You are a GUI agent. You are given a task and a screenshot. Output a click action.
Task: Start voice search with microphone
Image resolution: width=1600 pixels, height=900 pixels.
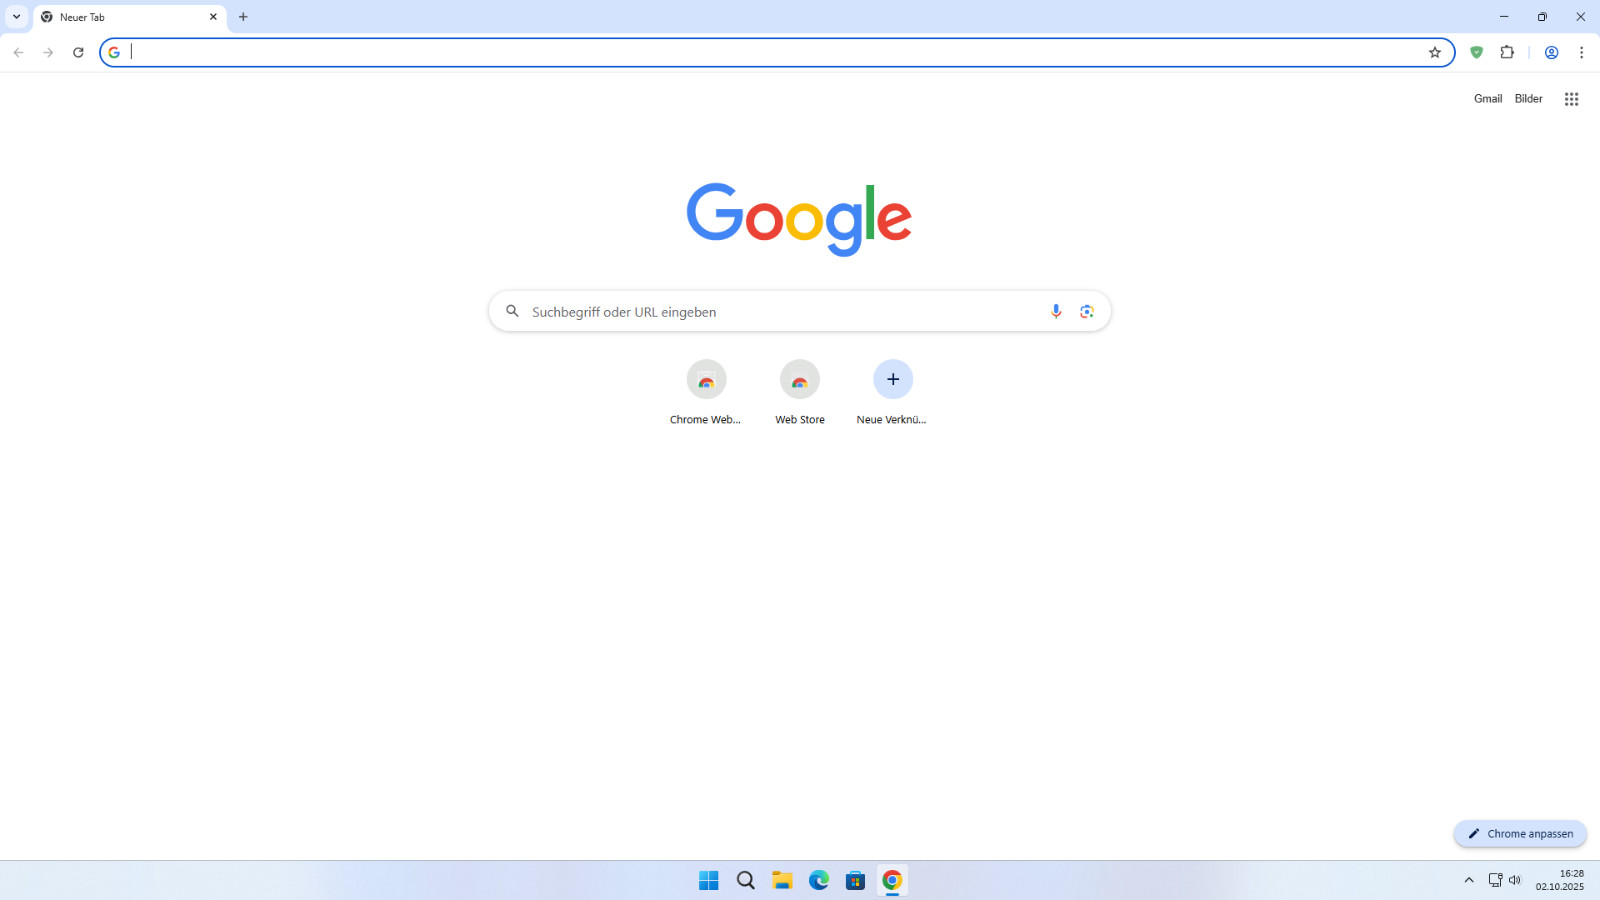[x=1056, y=311]
